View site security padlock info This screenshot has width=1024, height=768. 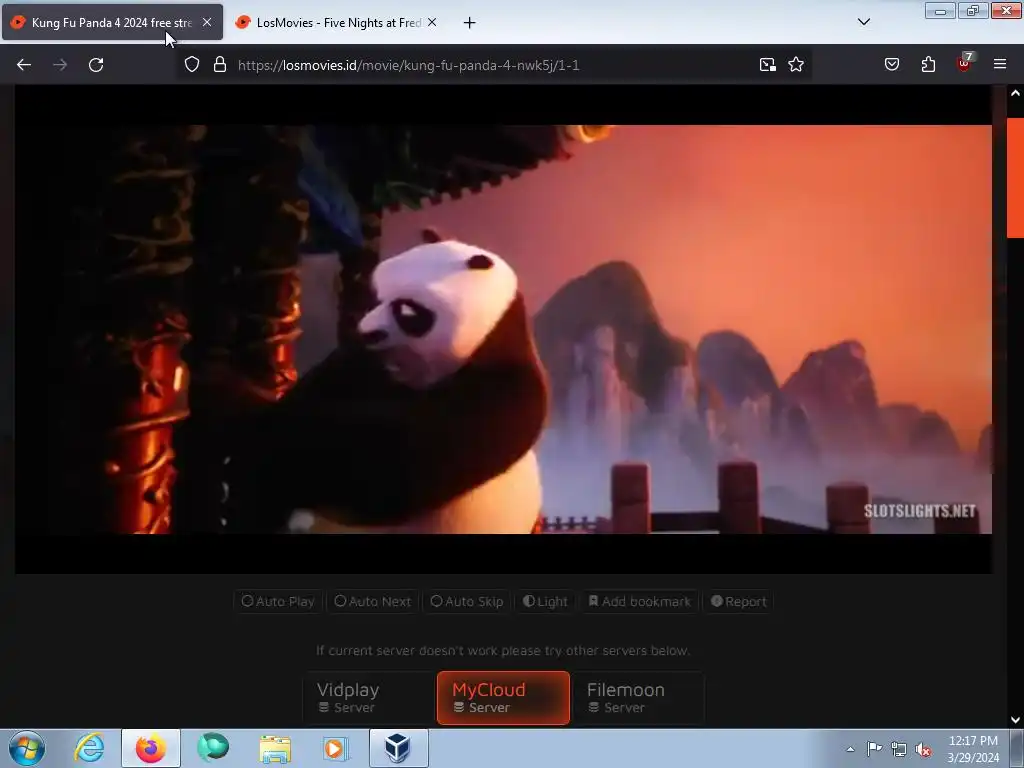[x=220, y=65]
